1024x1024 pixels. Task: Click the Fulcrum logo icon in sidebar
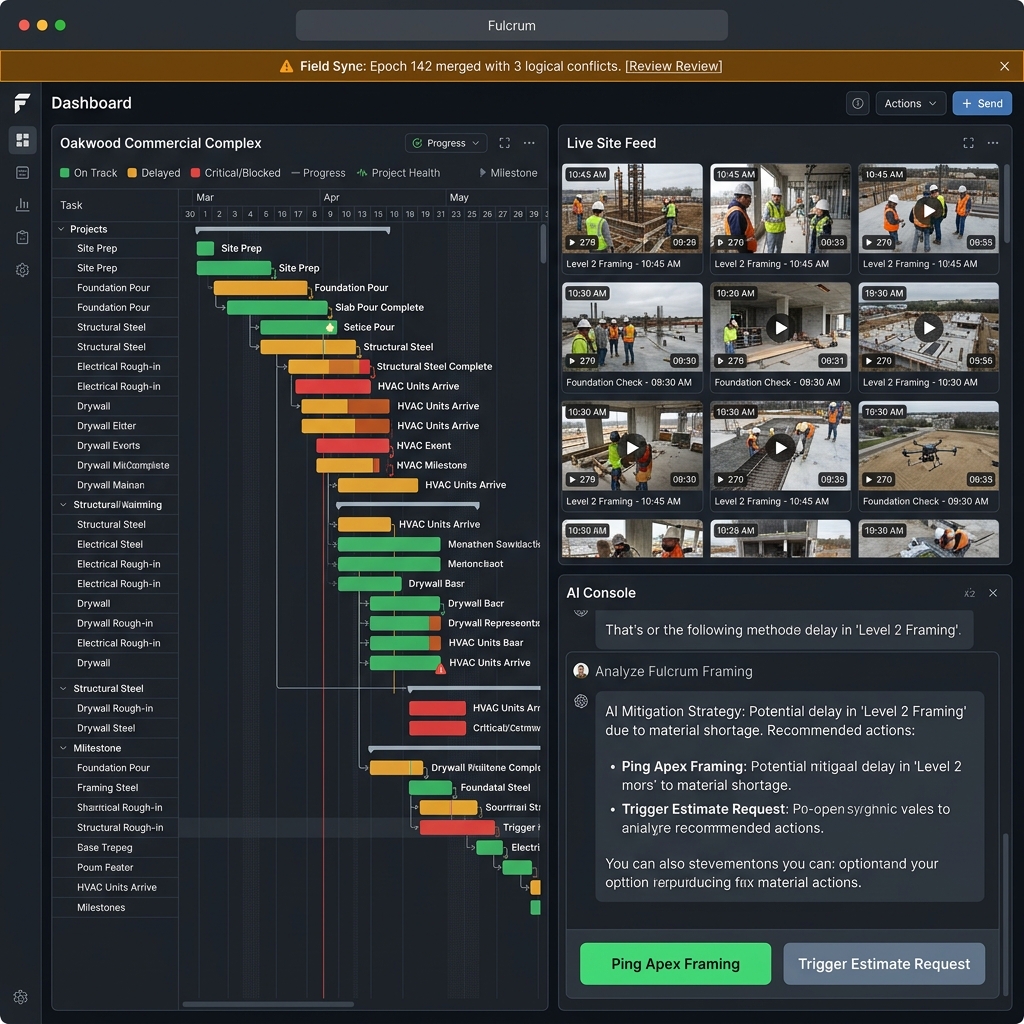22,103
